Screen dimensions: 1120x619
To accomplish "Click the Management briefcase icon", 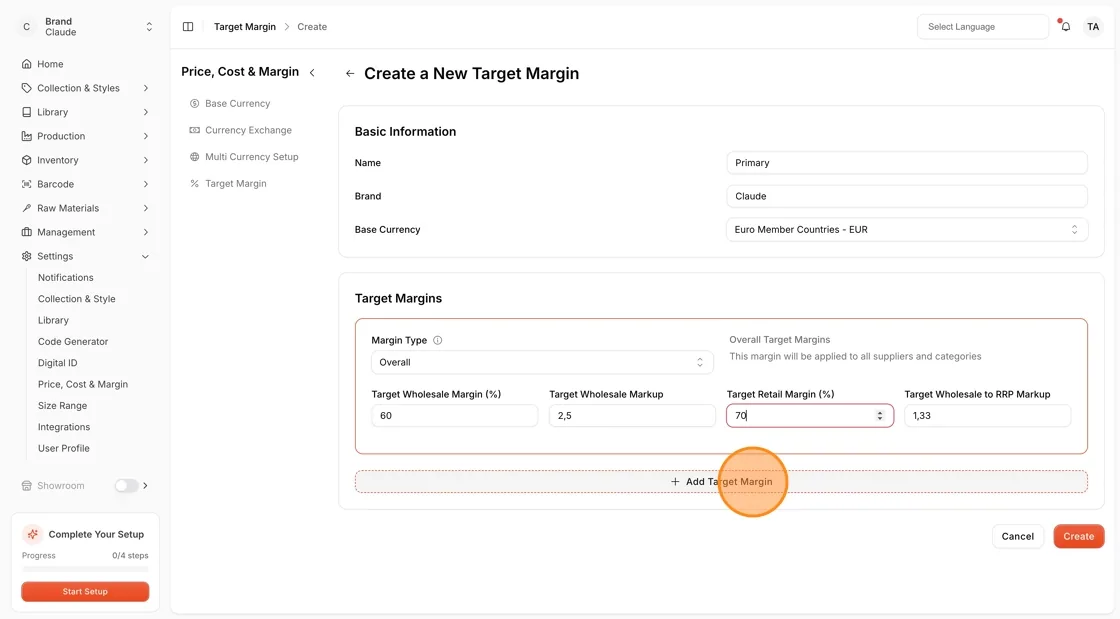I will [26, 232].
